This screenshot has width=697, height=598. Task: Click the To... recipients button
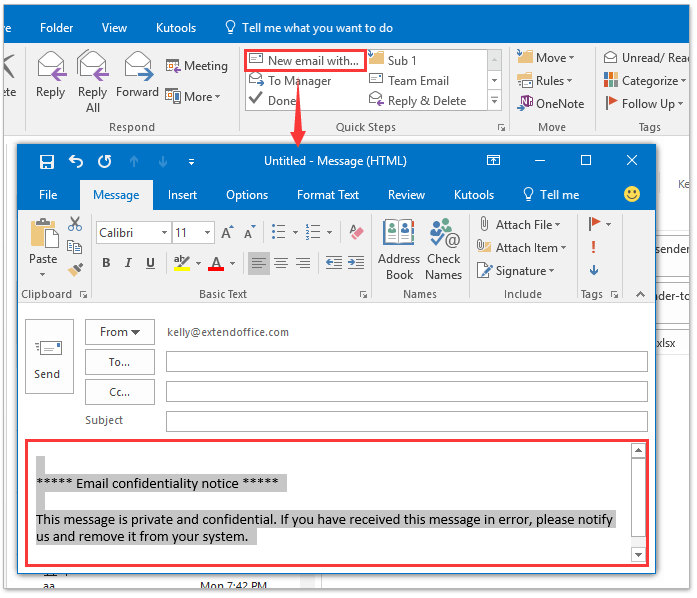tap(120, 362)
